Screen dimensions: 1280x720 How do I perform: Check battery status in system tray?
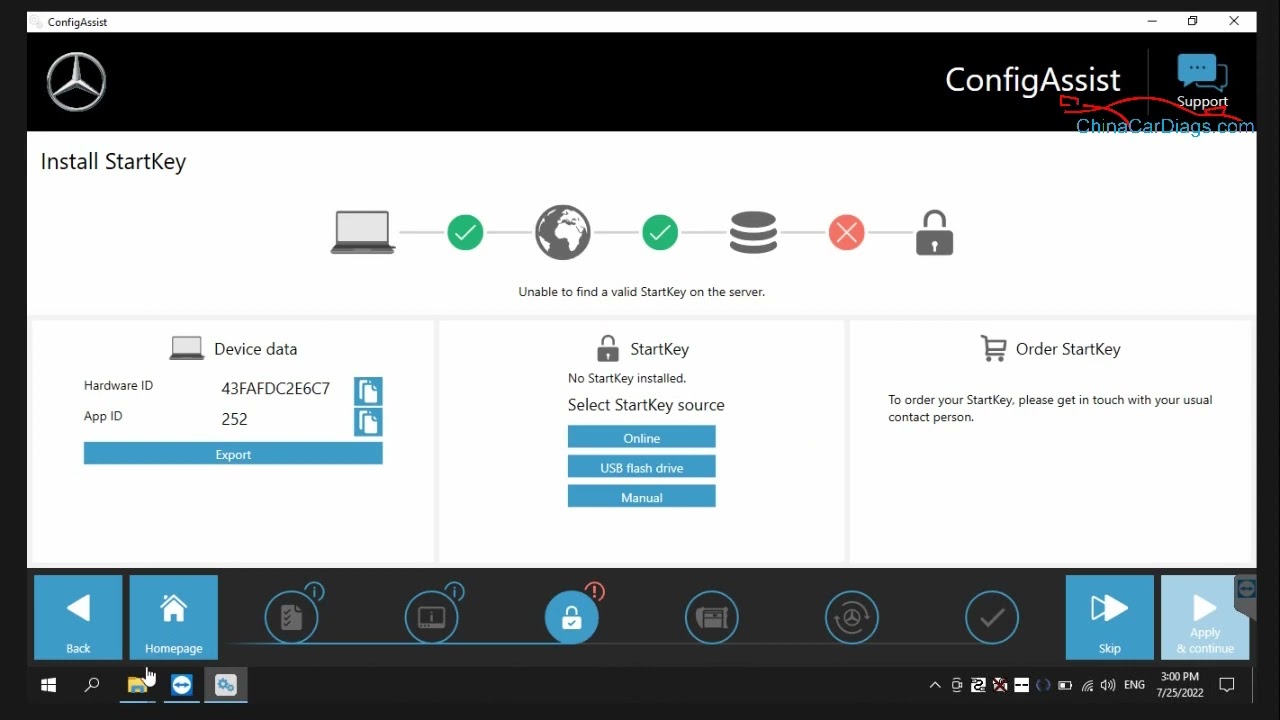coord(1065,685)
